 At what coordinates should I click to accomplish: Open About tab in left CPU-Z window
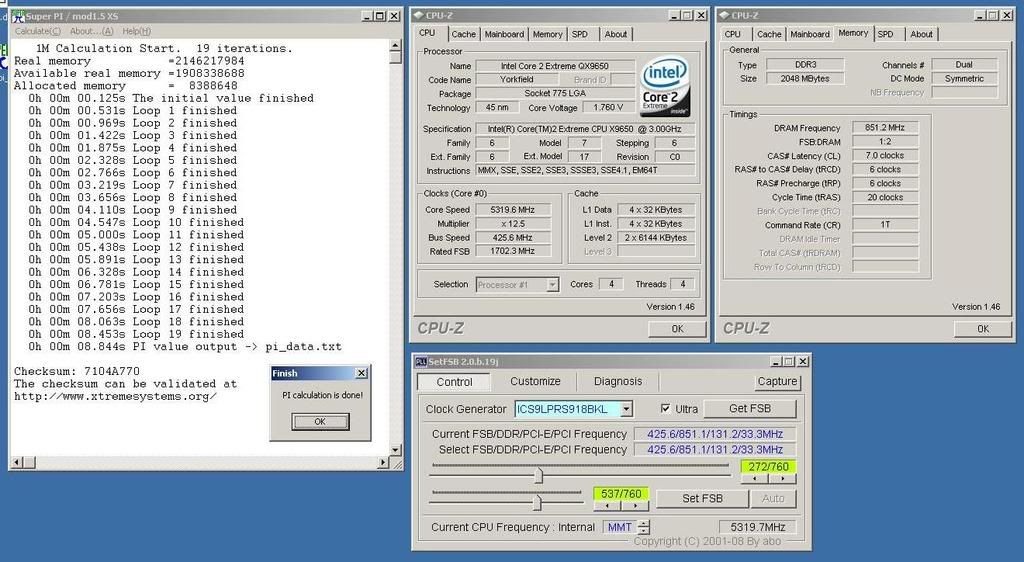(615, 34)
